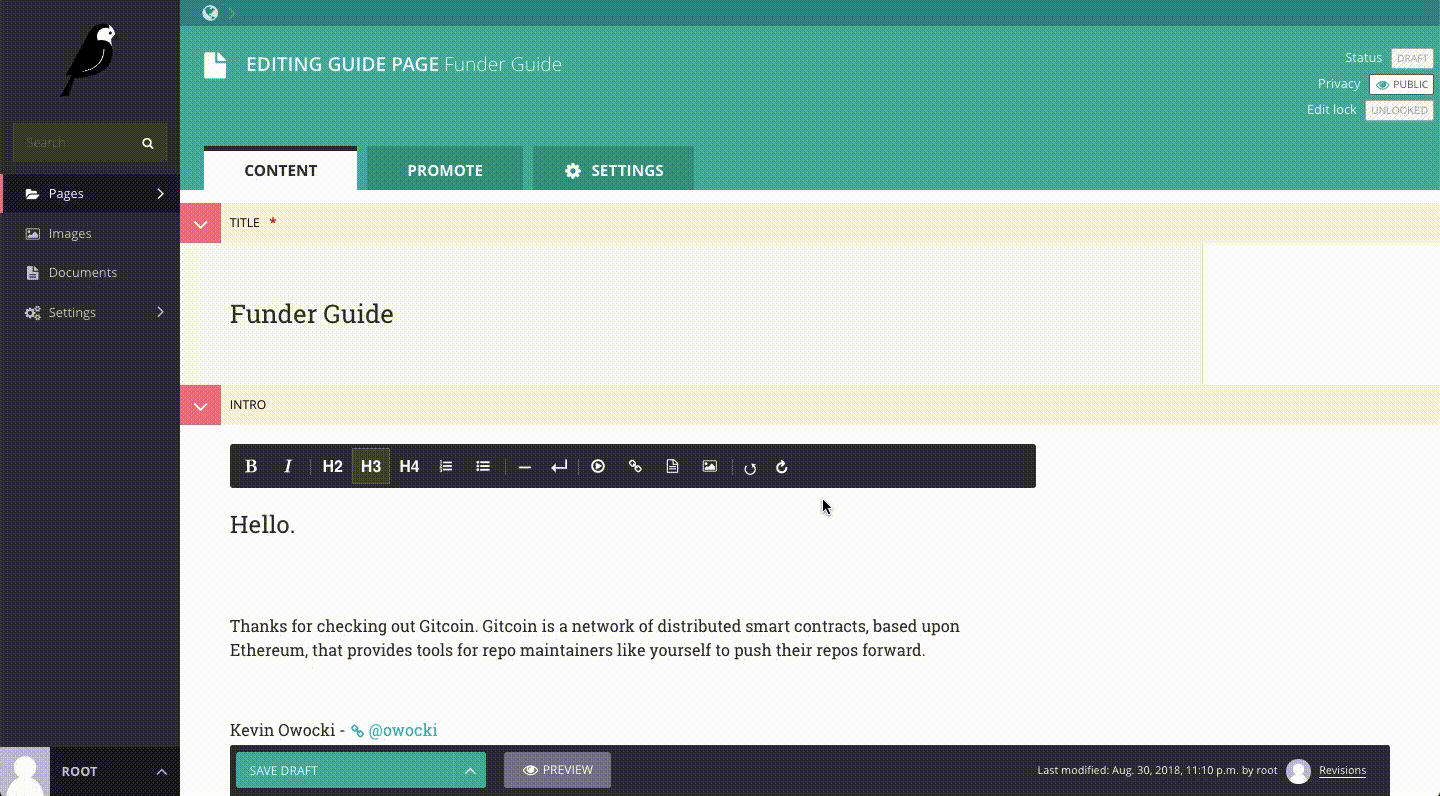This screenshot has width=1440, height=796.
Task: Switch to the Settings tab
Action: pos(613,170)
